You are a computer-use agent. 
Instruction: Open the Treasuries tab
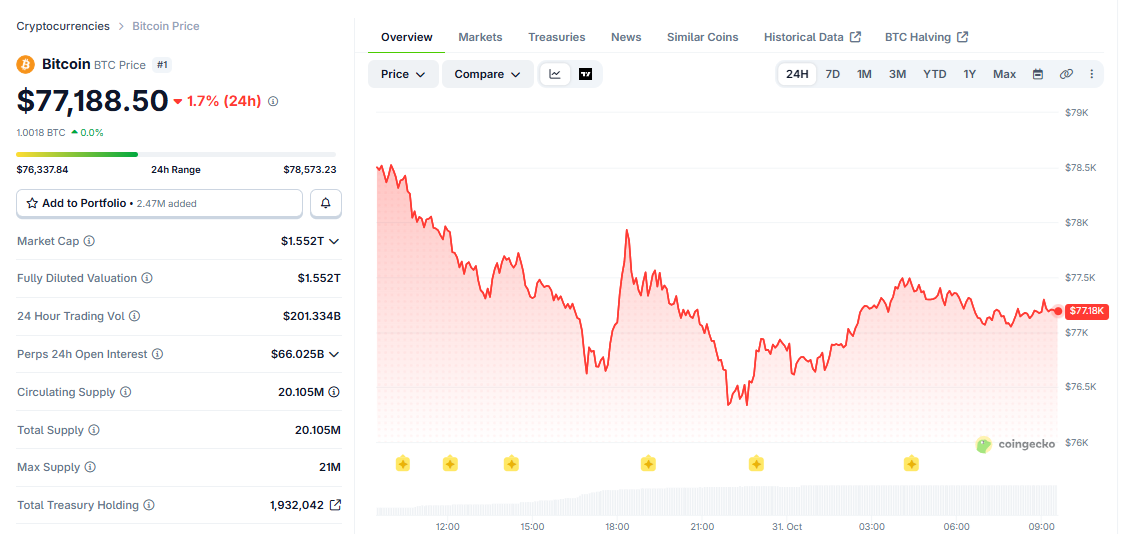[x=557, y=37]
